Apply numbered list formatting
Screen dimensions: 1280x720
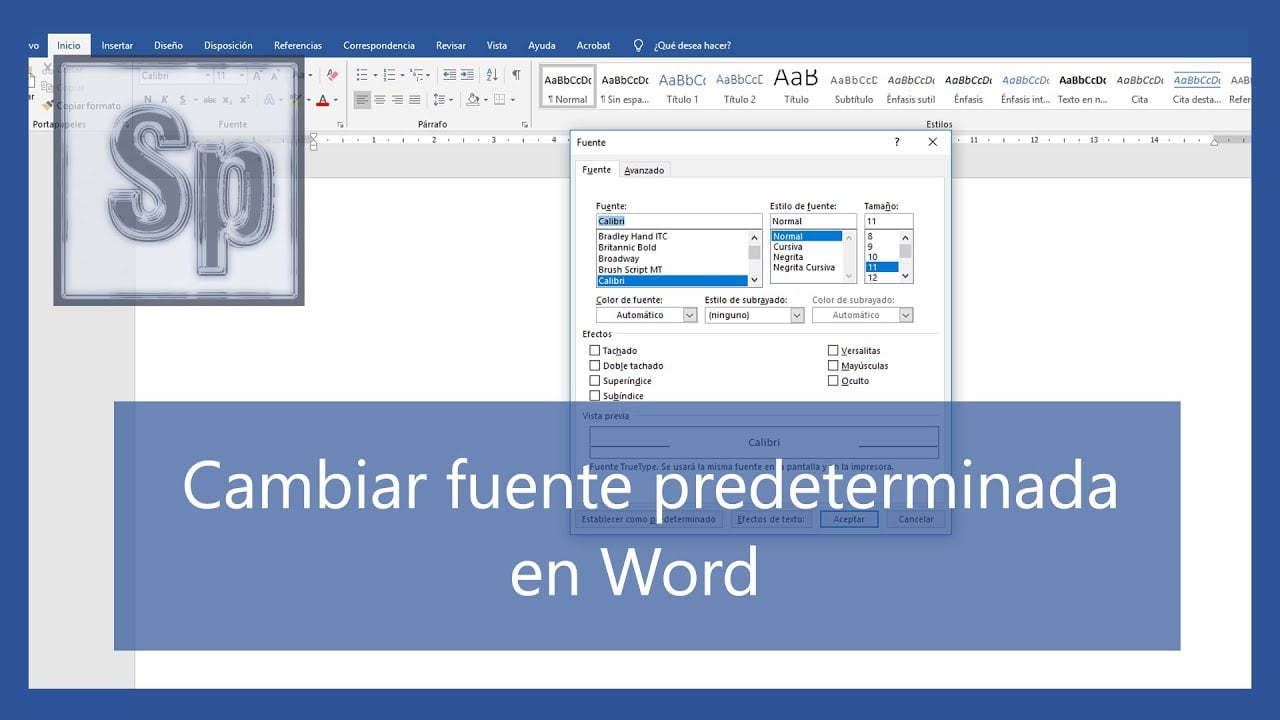389,75
